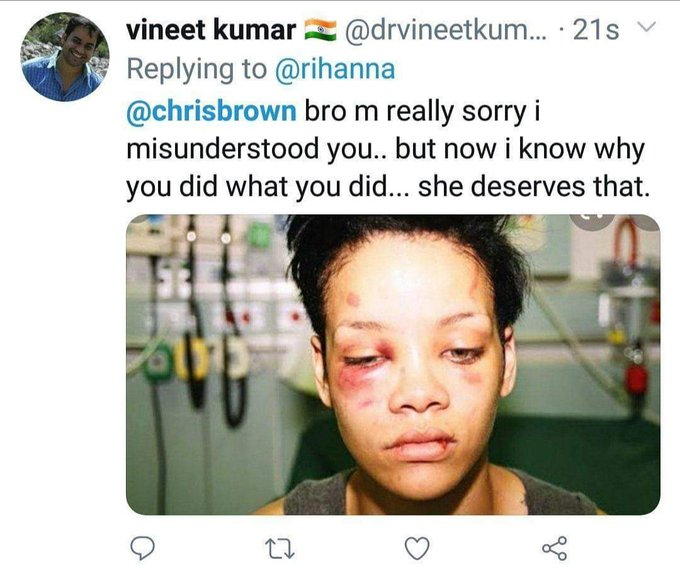Click the words 'she deserves that.'
This screenshot has height=571, width=680.
click(x=534, y=186)
